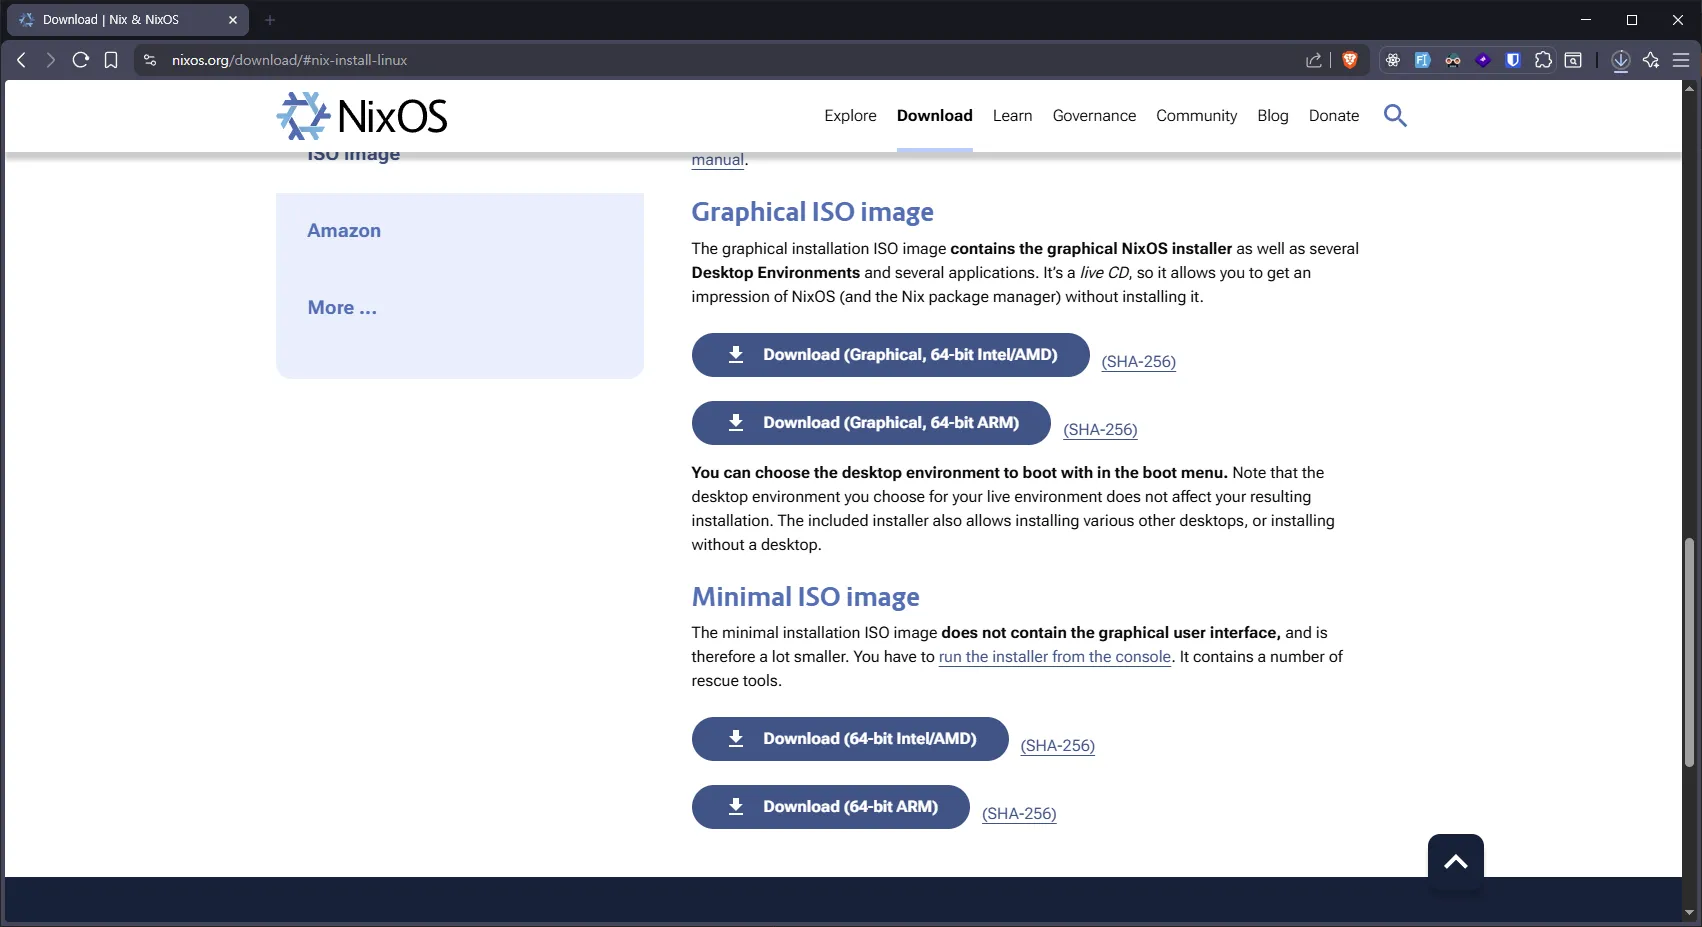Click the page's vertical scrollbar thumb
Screen dimensions: 1702x927
coord(1689,650)
